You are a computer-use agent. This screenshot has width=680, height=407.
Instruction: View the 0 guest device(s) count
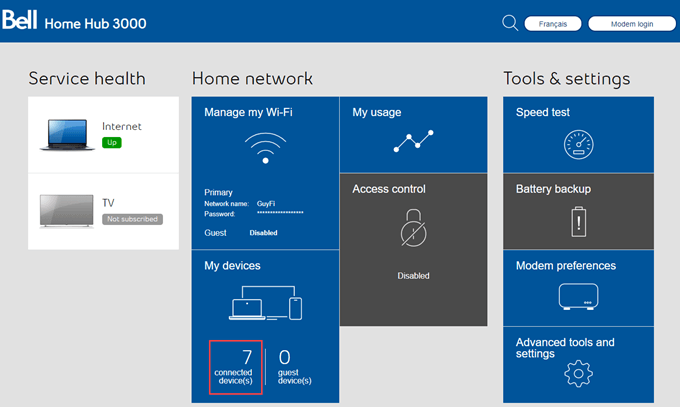pos(294,367)
